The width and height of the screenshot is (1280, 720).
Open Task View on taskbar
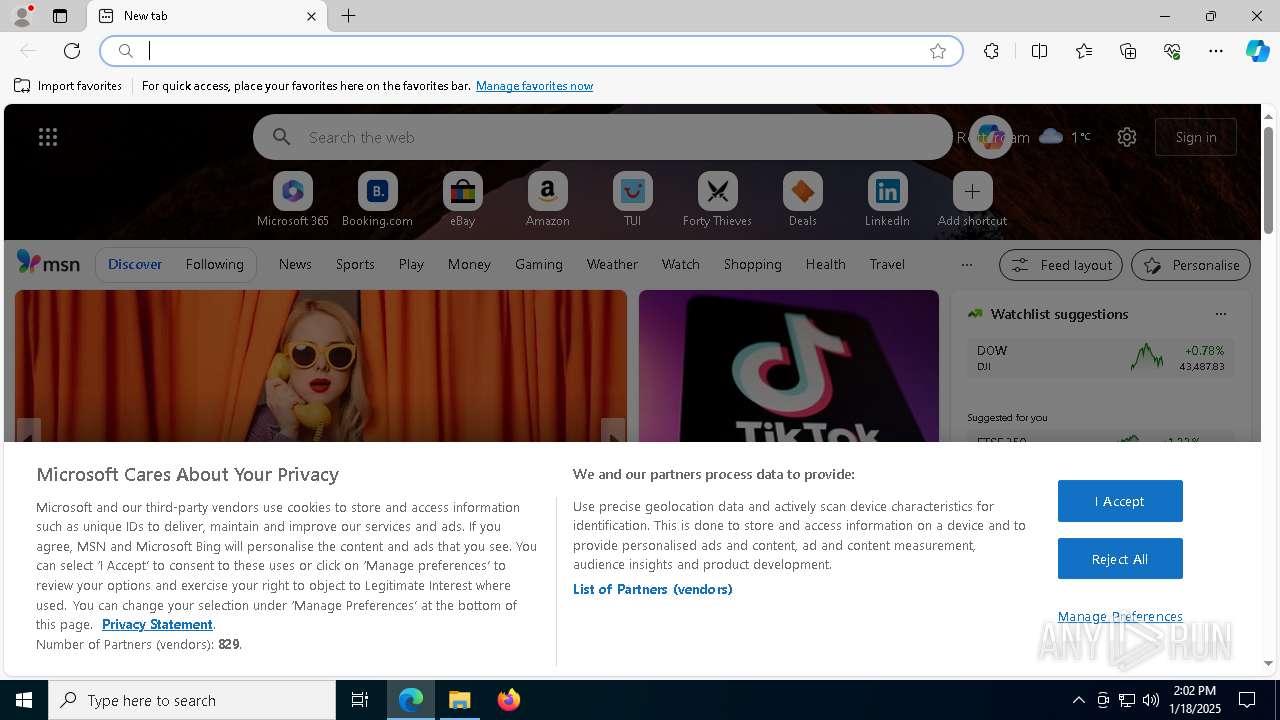point(360,700)
